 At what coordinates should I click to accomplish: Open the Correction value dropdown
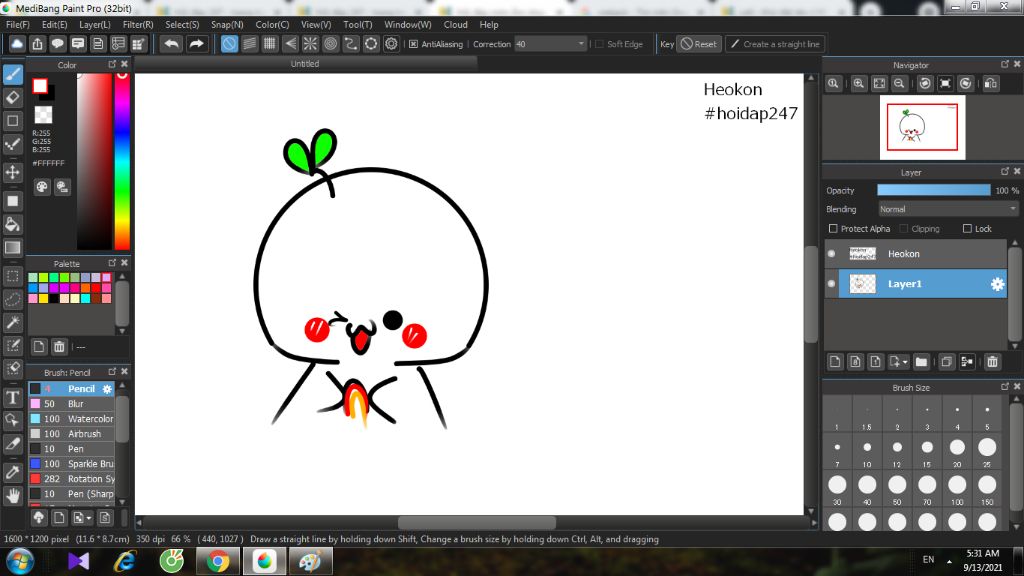(x=581, y=44)
